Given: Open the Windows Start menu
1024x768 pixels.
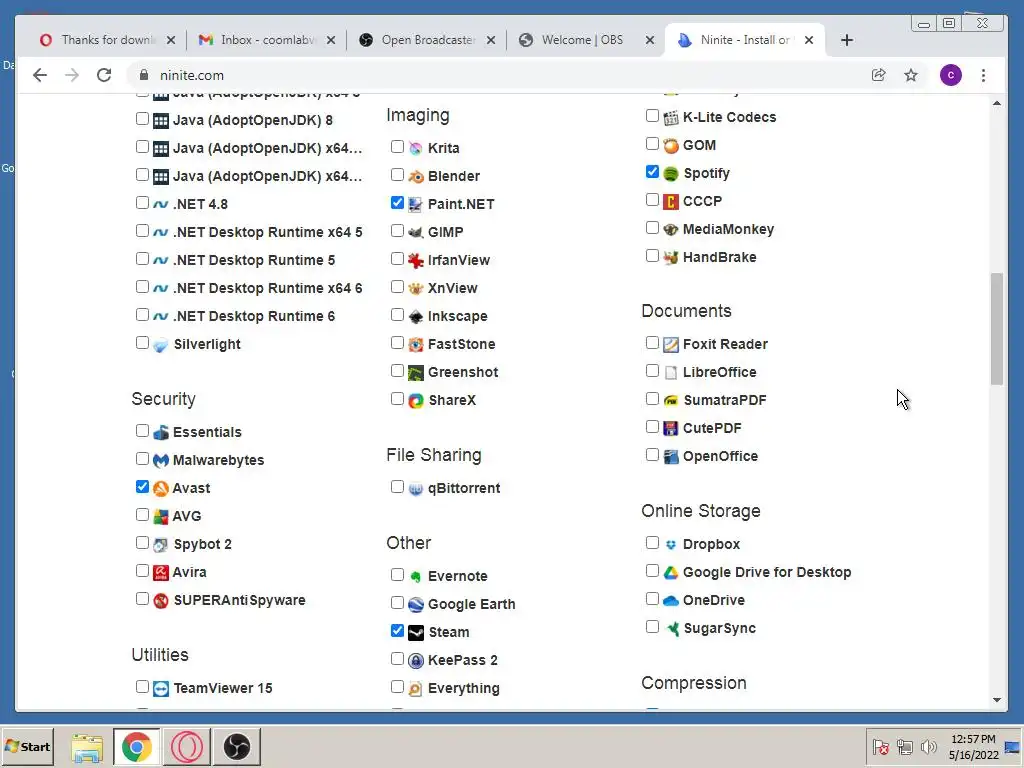Looking at the screenshot, I should 27,746.
